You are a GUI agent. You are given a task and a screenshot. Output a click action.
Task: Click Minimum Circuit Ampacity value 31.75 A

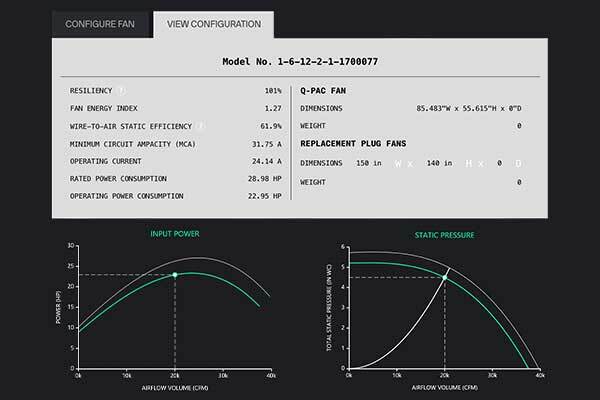coord(265,144)
